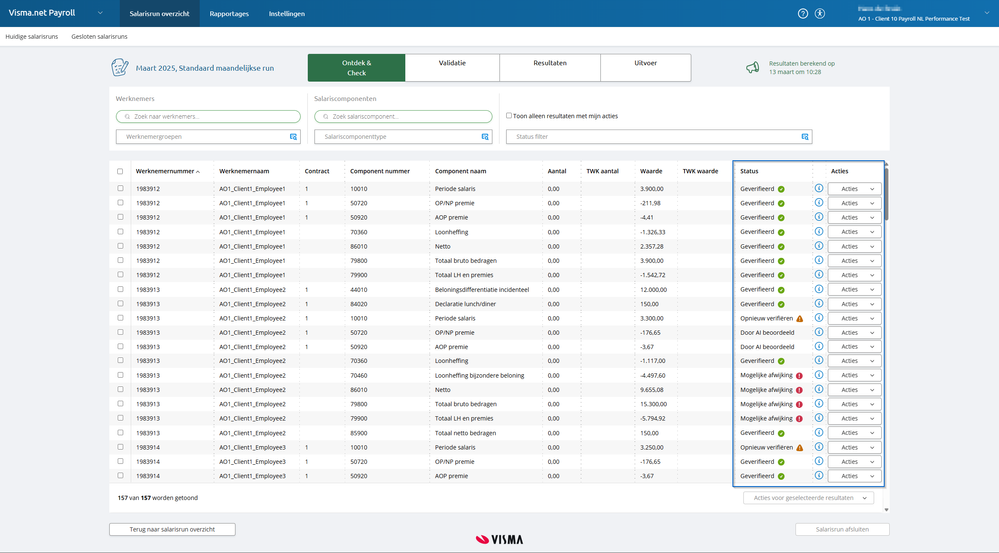Open the Rapportages menu
999x553 pixels.
click(229, 13)
